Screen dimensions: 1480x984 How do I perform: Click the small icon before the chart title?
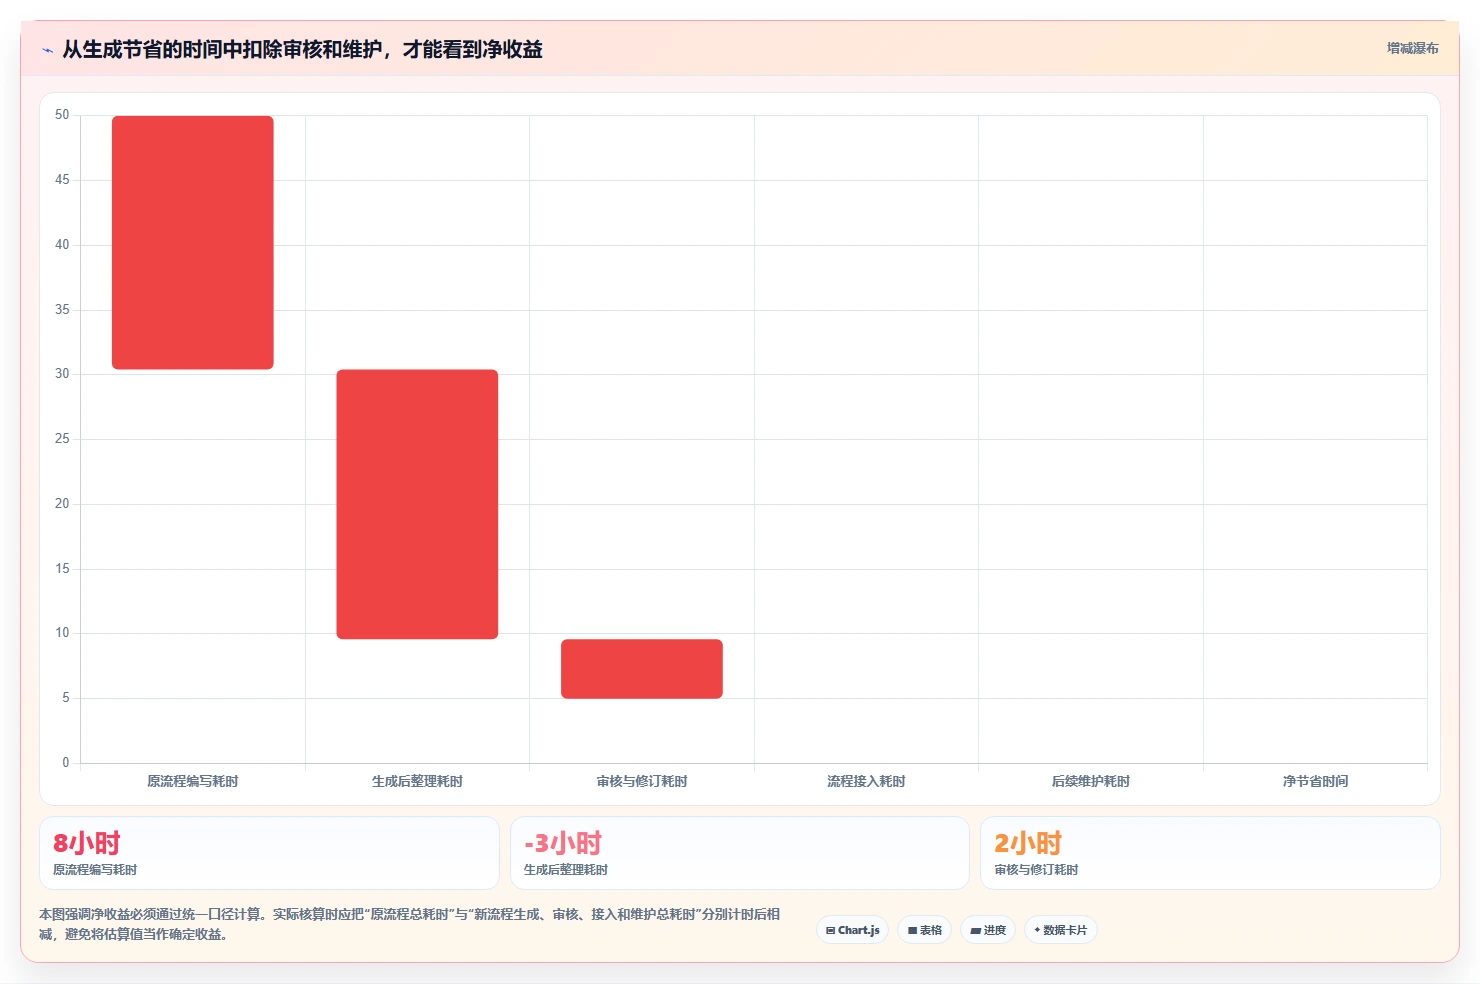(48, 50)
